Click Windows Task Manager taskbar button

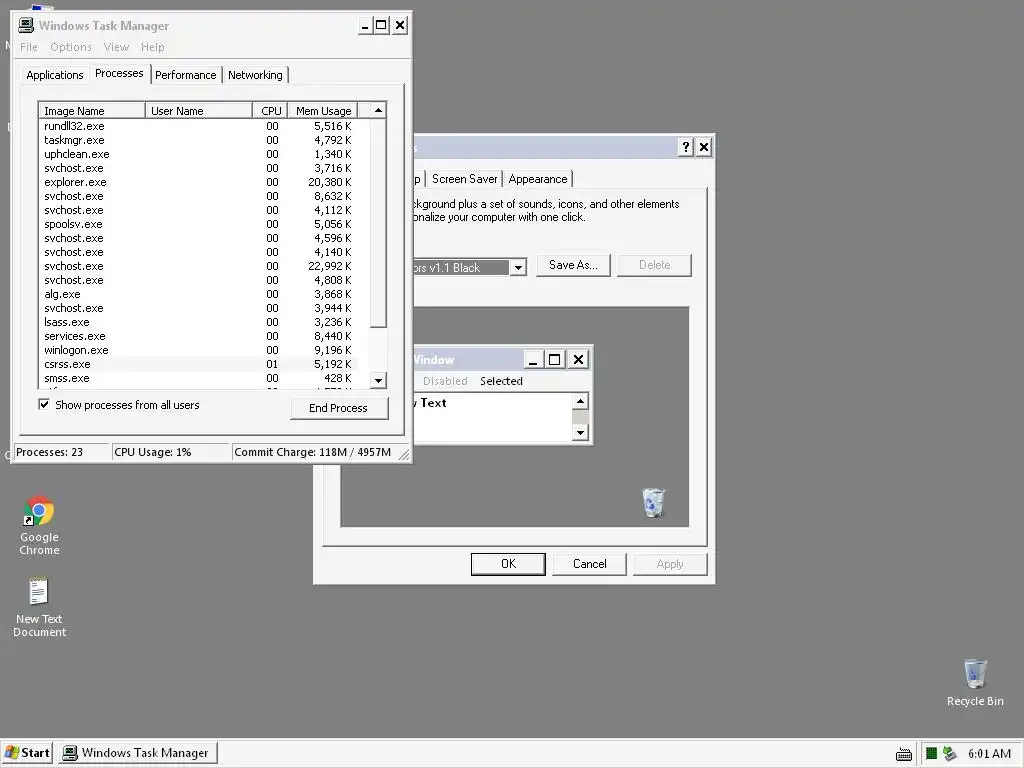coord(137,753)
